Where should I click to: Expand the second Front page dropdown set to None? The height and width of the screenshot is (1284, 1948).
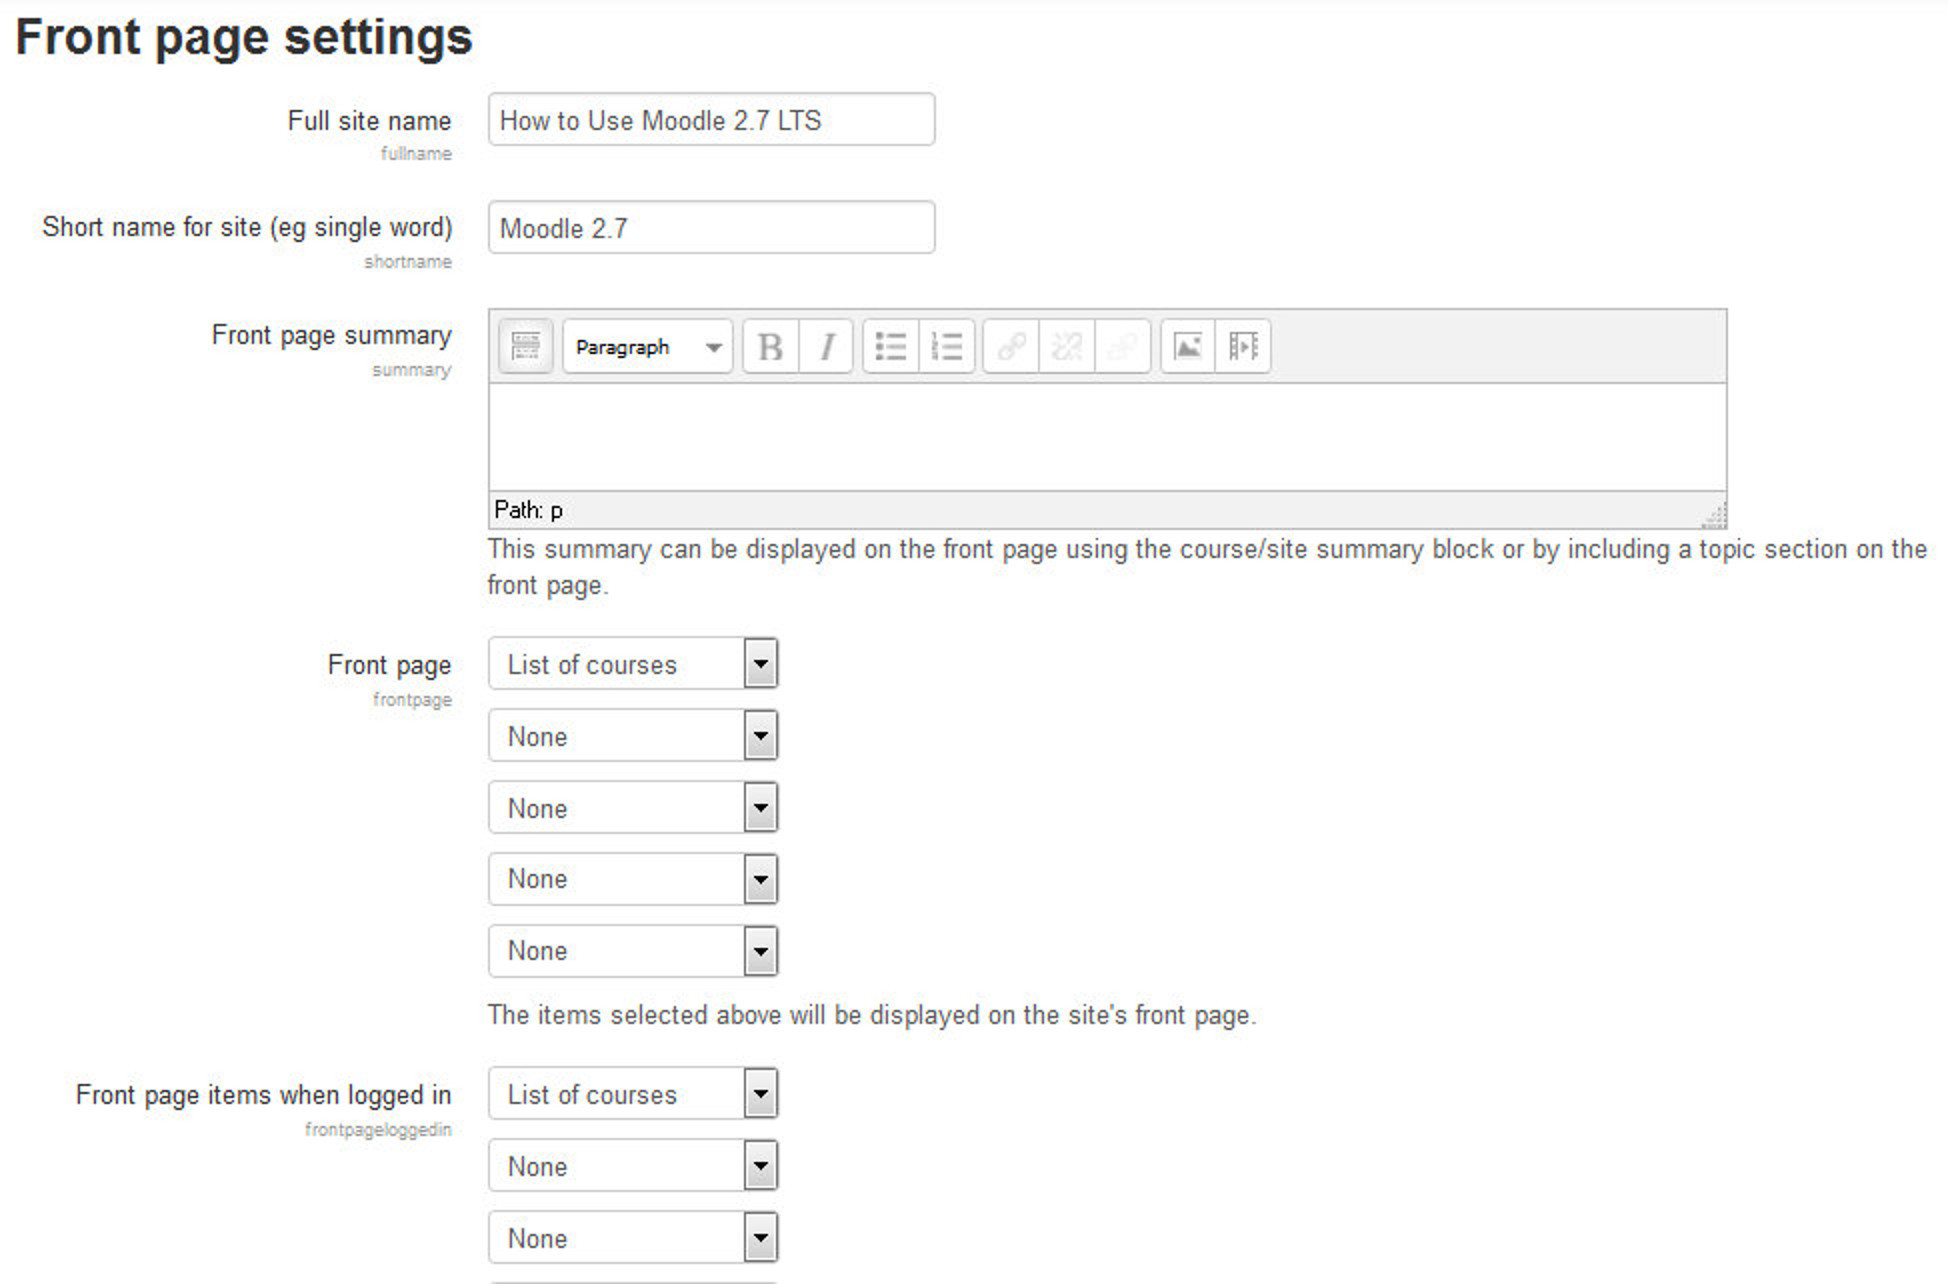point(760,736)
